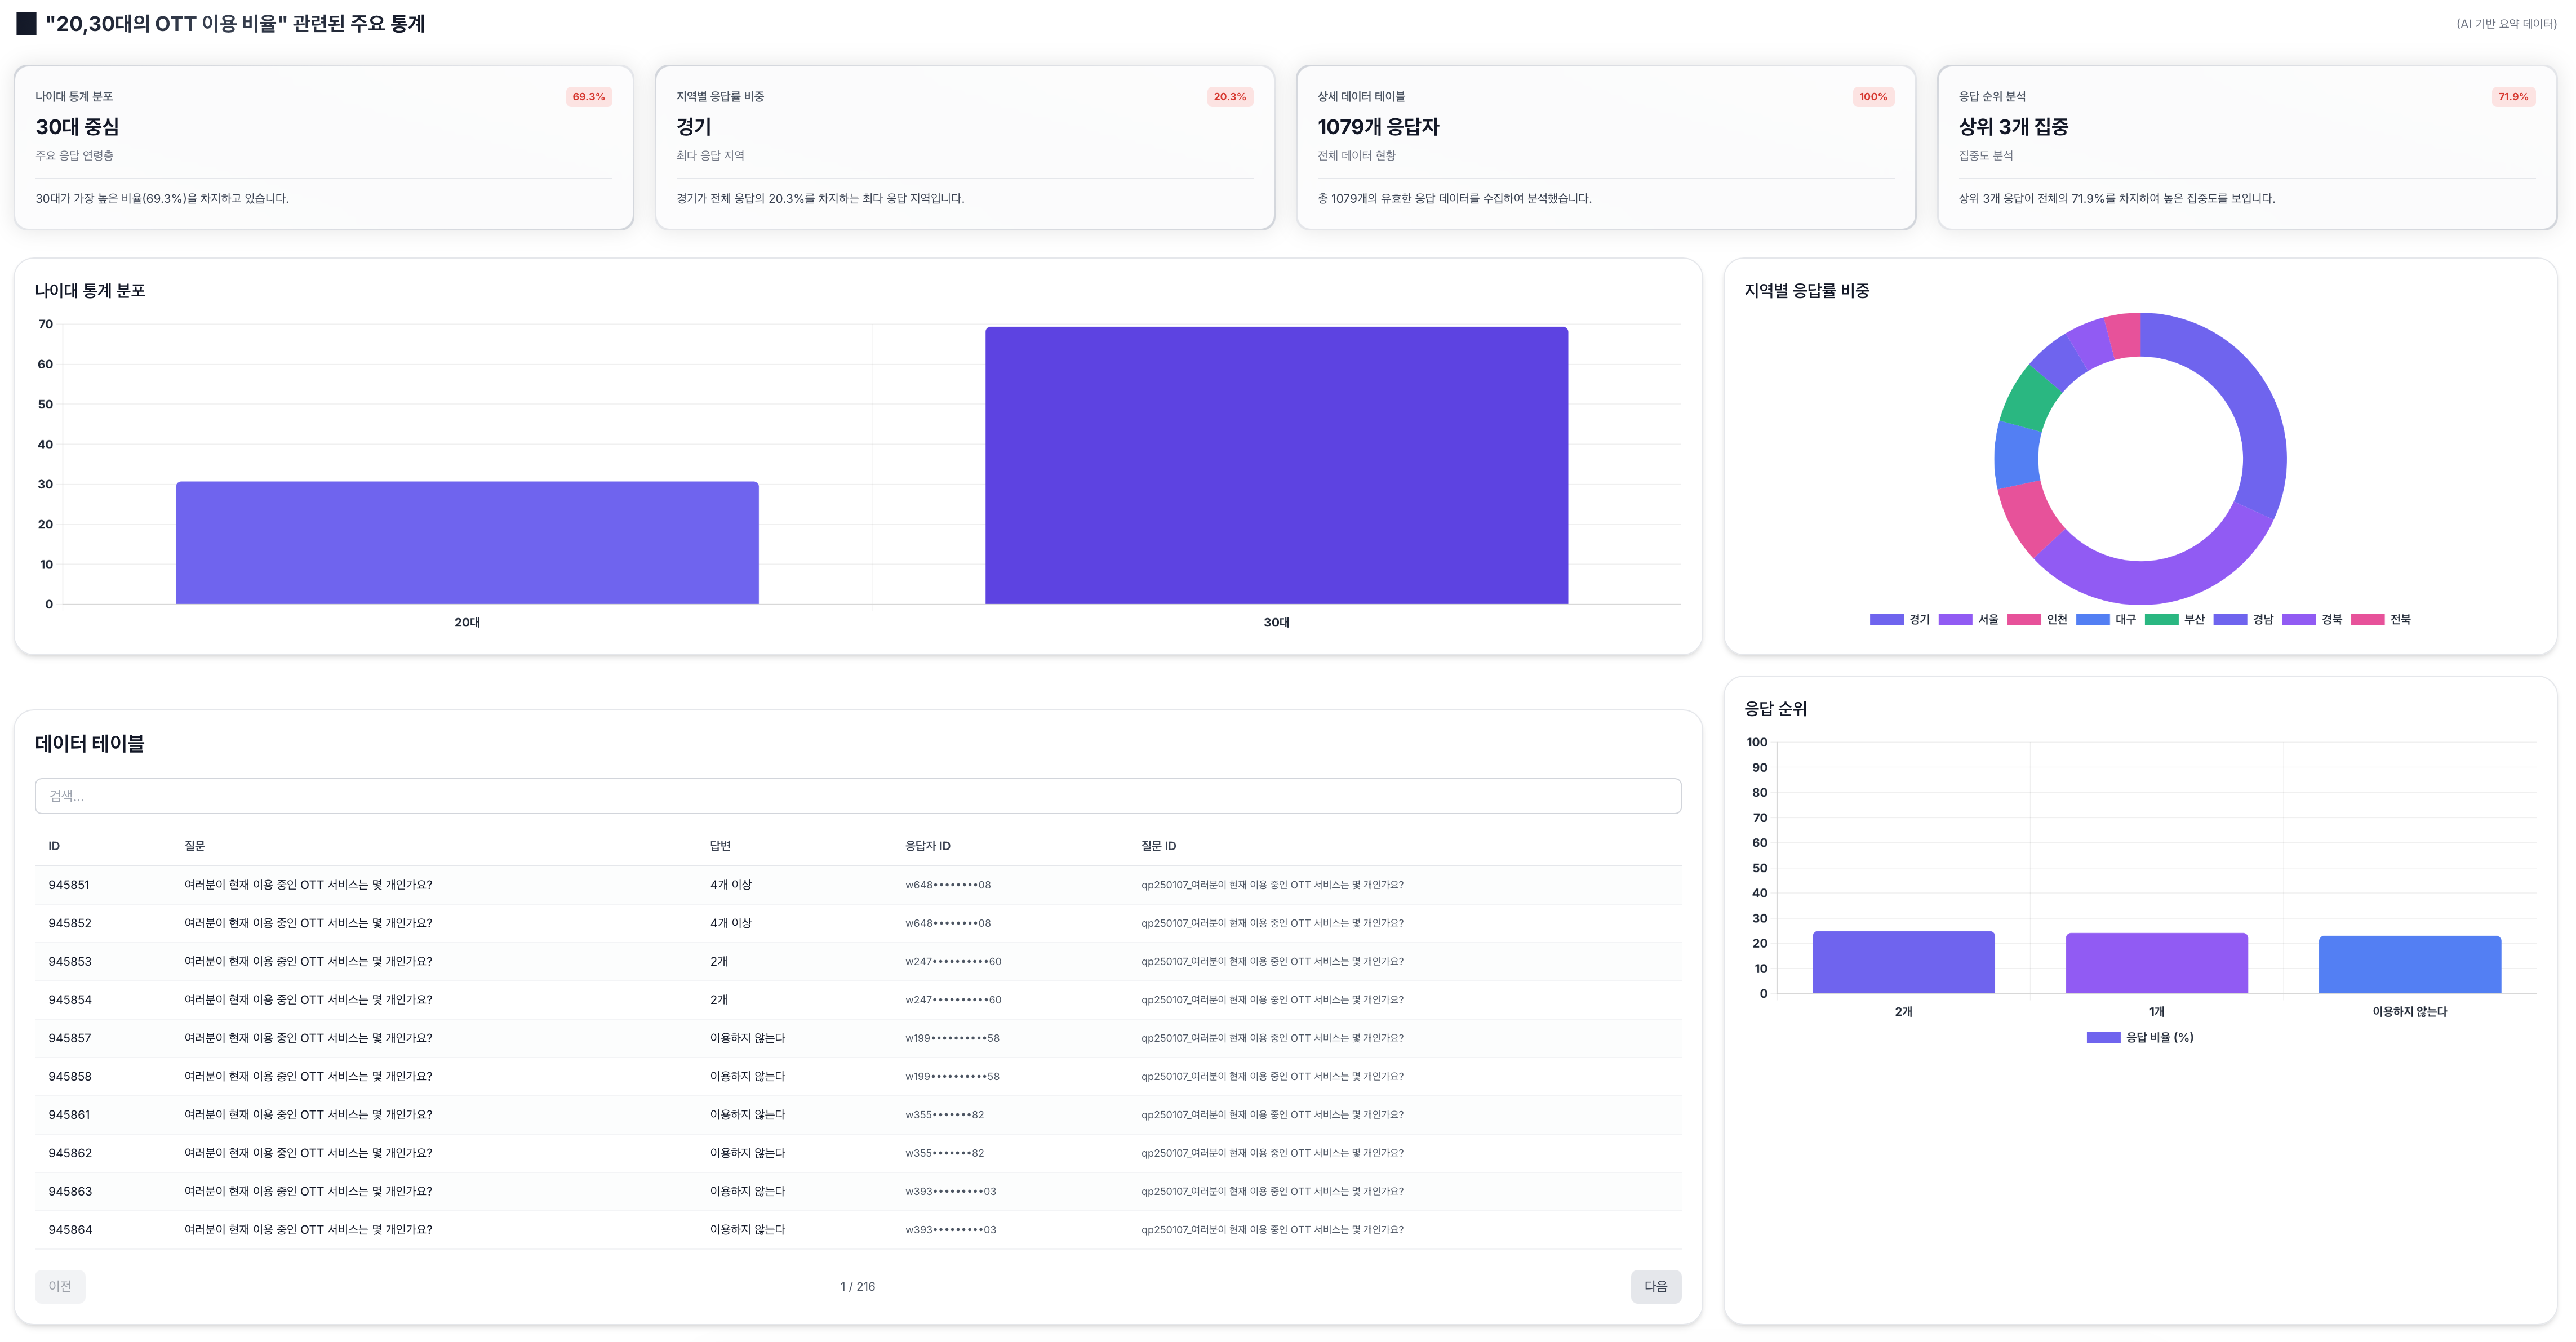The width and height of the screenshot is (2576, 1342).
Task: Click the ID column header
Action: click(x=54, y=846)
